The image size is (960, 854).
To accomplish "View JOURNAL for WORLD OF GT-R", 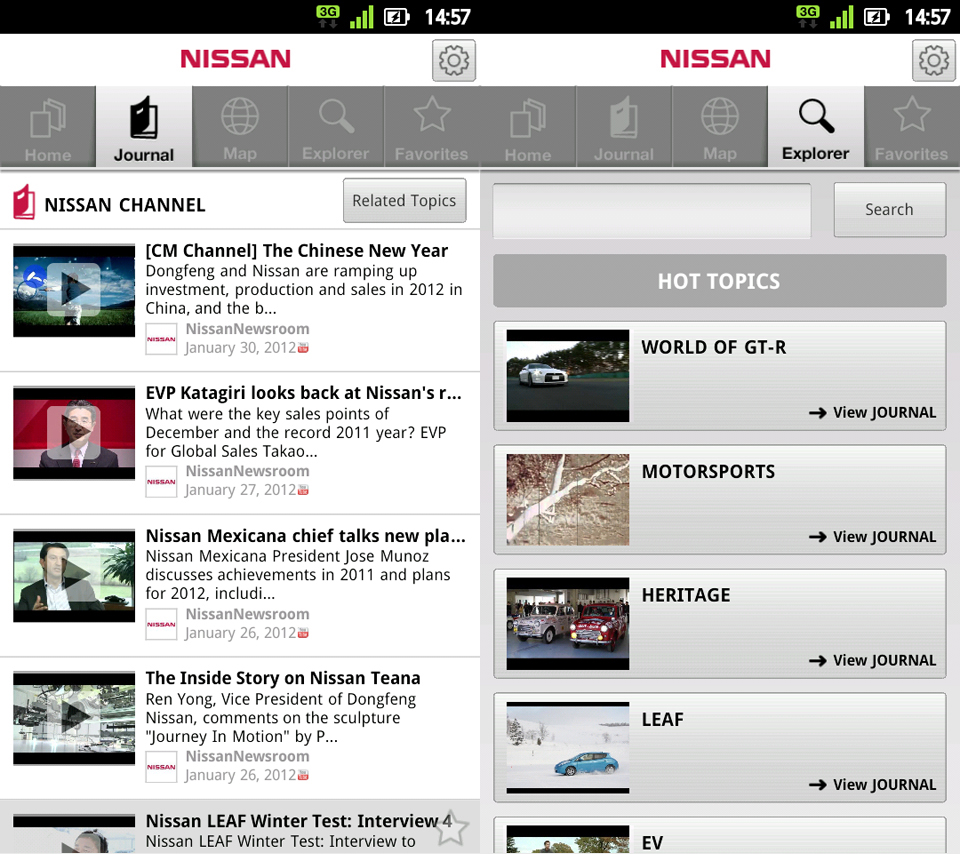I will [872, 413].
